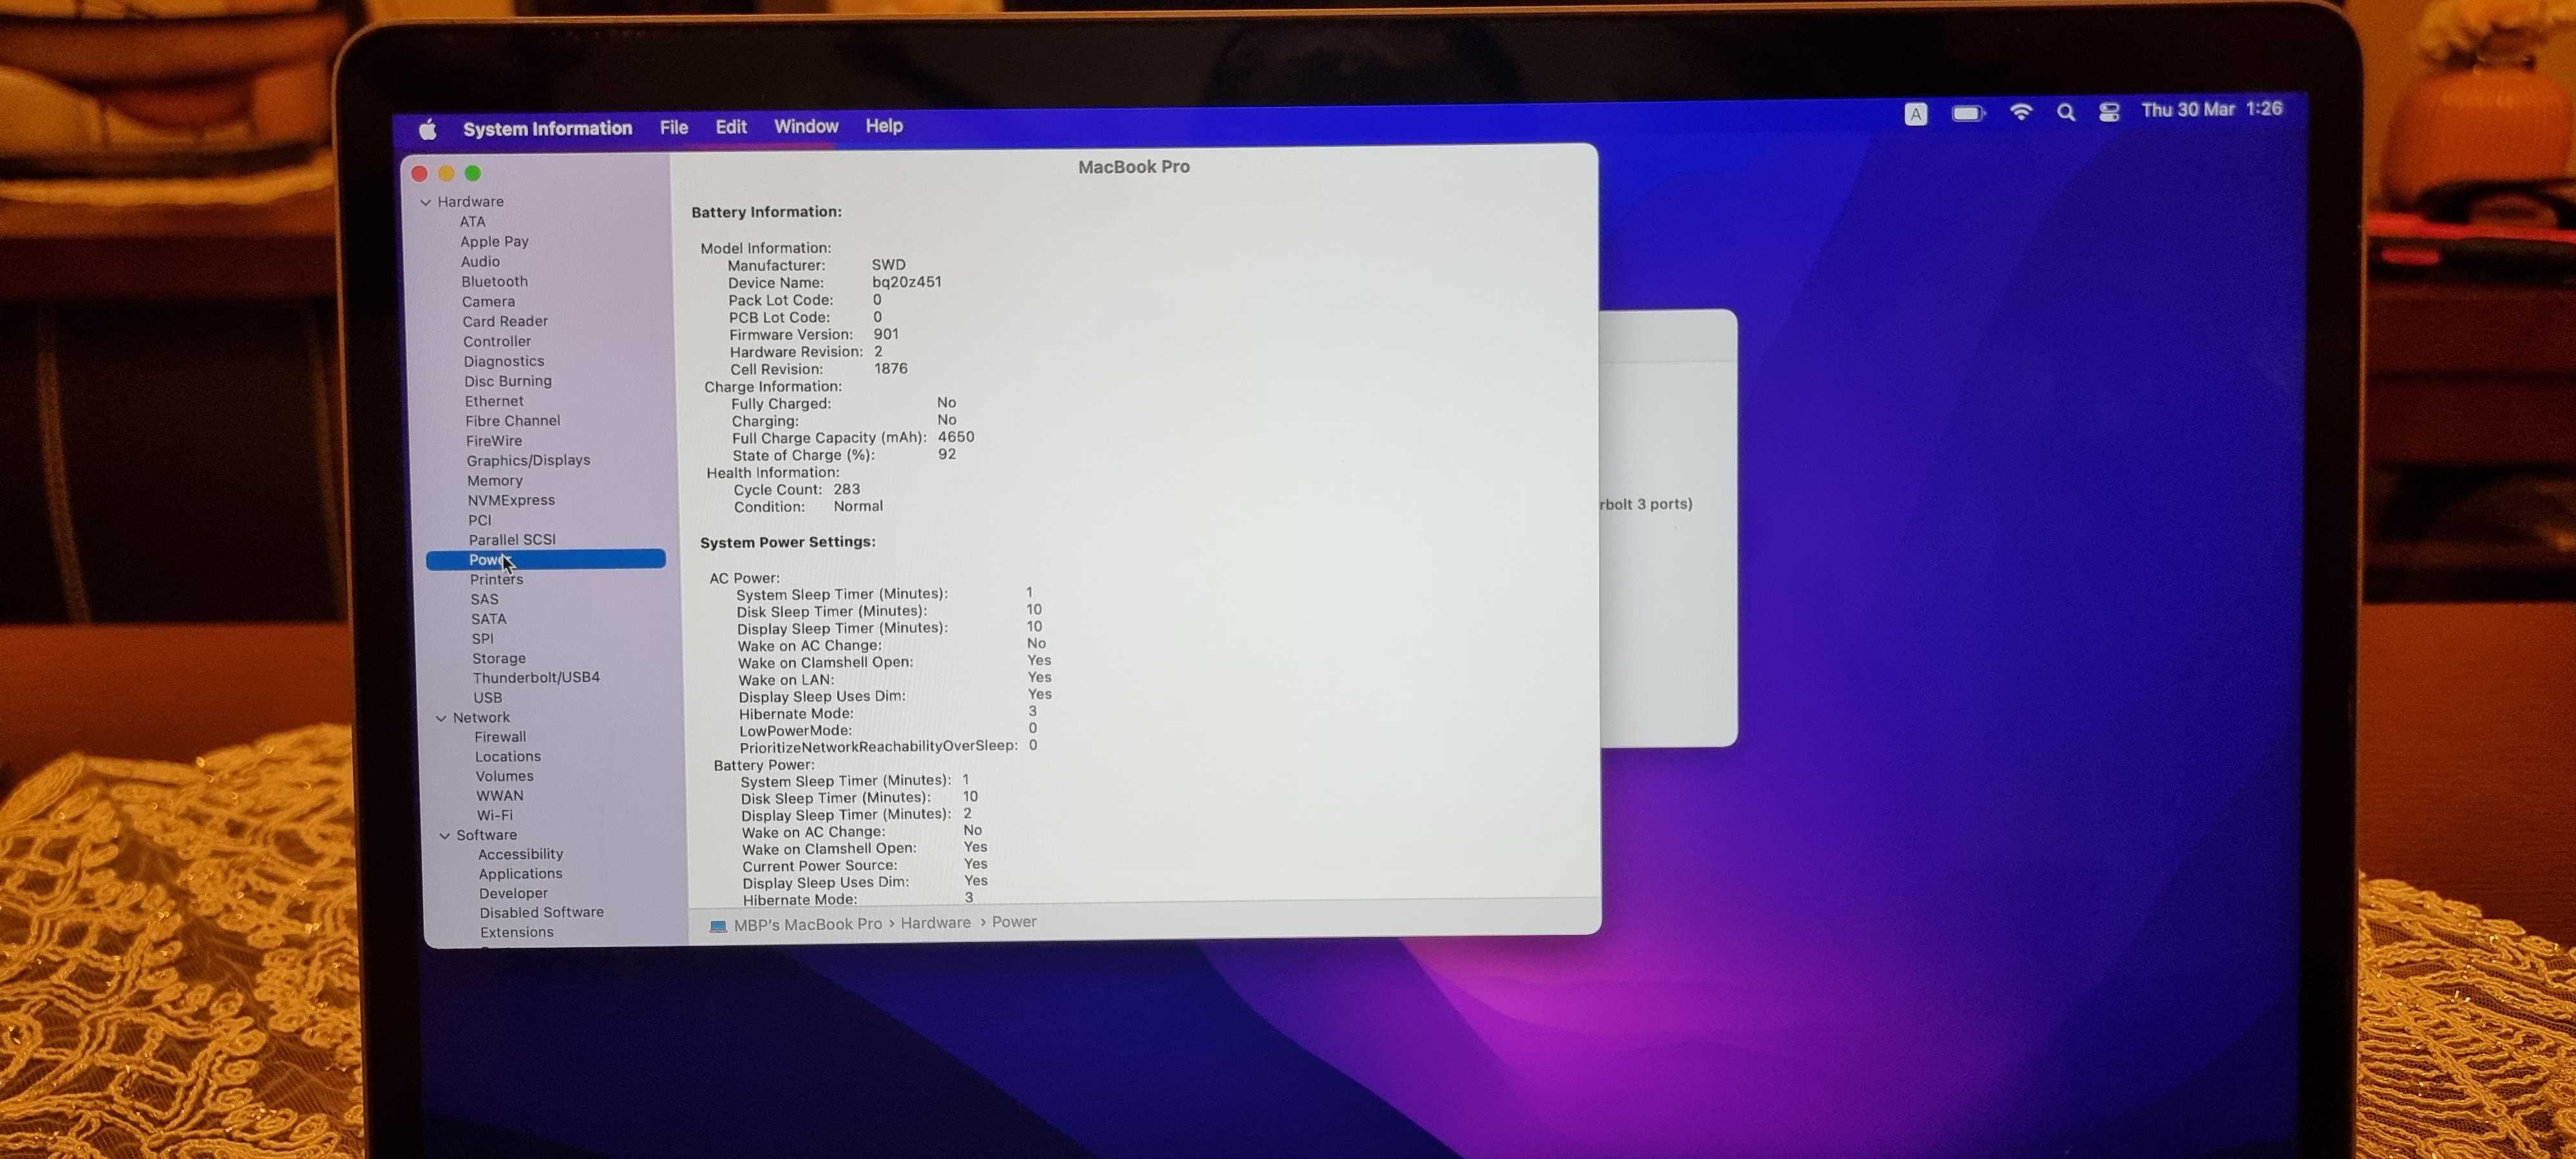
Task: Collapse the Hardware section
Action: click(x=426, y=202)
